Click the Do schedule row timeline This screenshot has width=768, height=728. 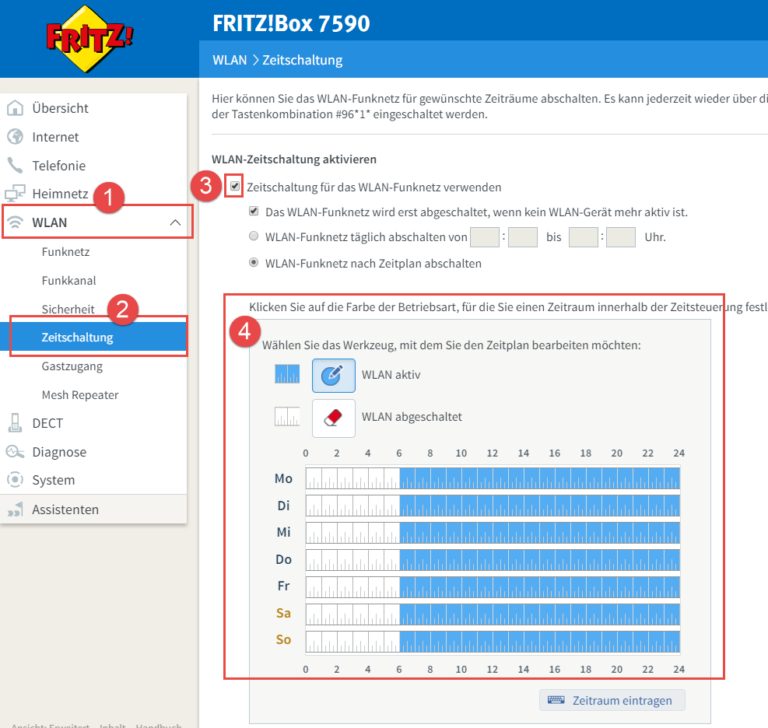click(x=493, y=559)
